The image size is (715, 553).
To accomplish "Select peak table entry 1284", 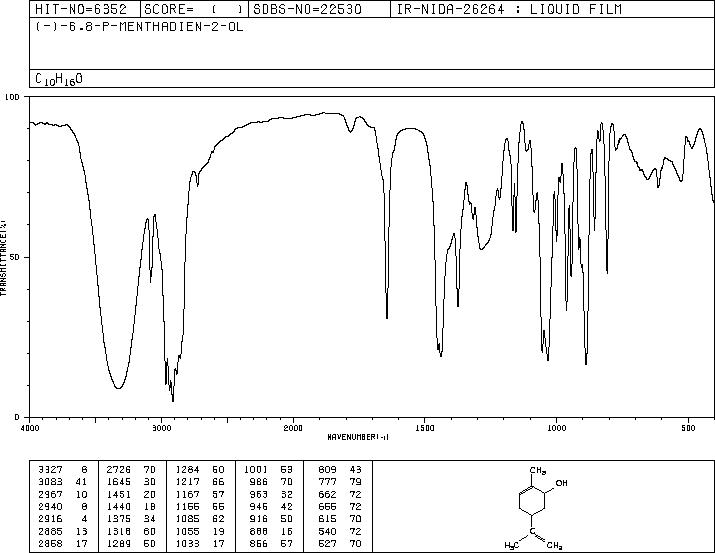I will pyautogui.click(x=187, y=469).
